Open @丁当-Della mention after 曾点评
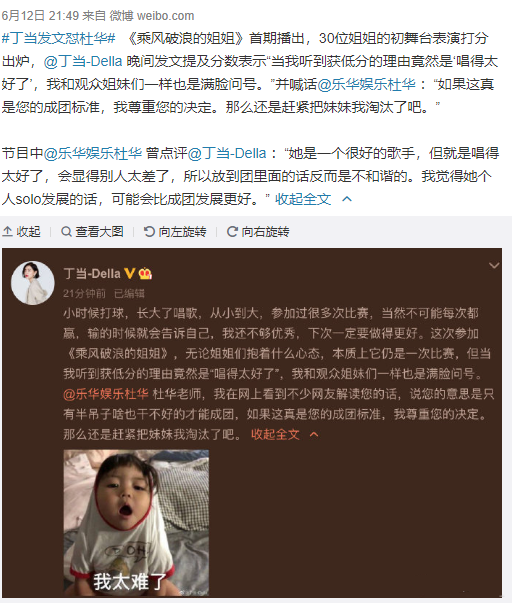 tap(227, 153)
